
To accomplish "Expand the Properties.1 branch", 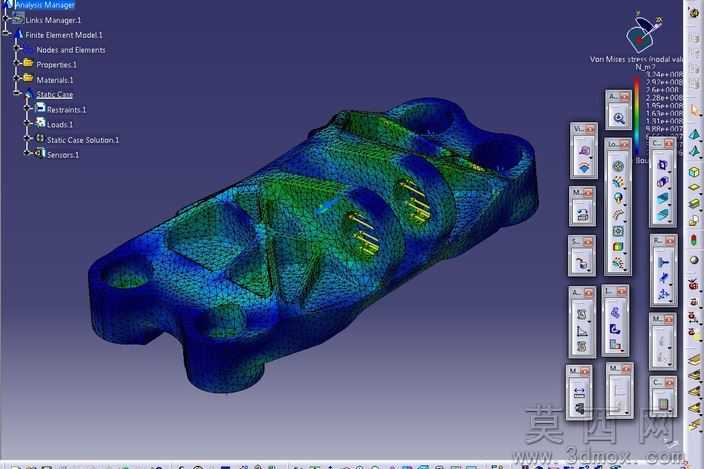I will coord(17,63).
